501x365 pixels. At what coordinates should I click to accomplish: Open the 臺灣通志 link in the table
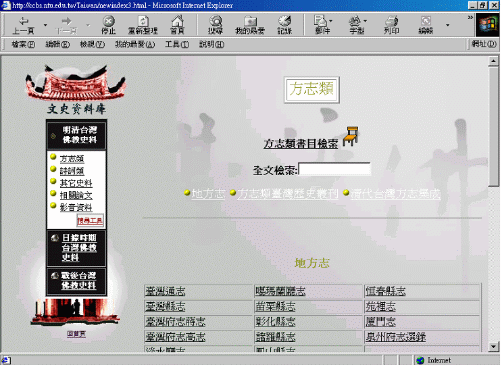pos(165,291)
